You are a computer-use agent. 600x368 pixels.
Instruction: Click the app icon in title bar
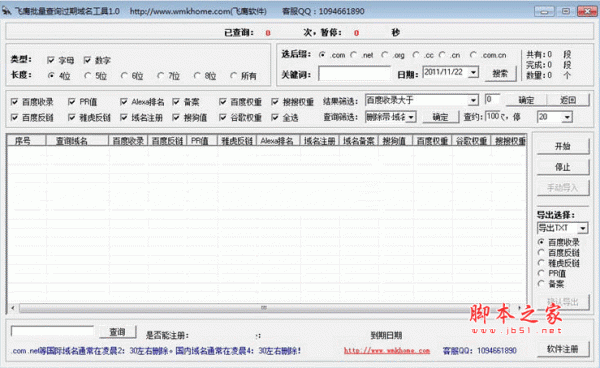point(7,11)
